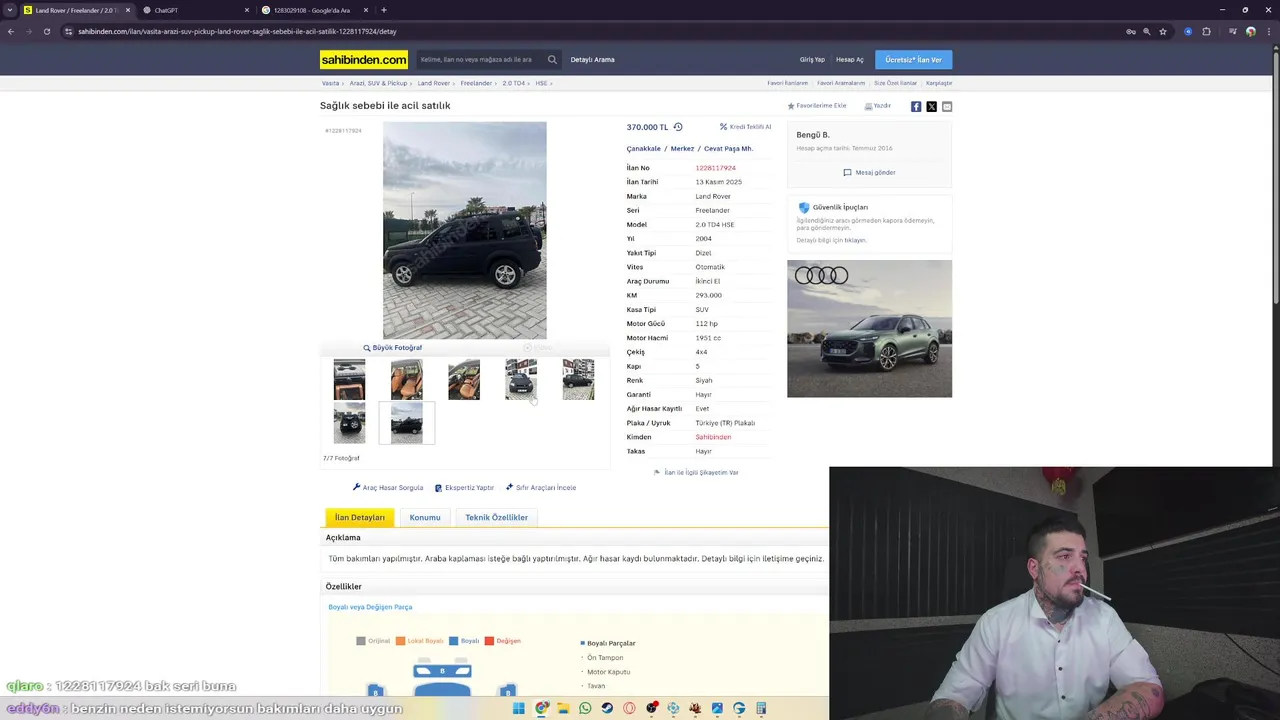Image resolution: width=1280 pixels, height=720 pixels.
Task: Click 2.0 TD4 breadcrumb
Action: [x=513, y=83]
